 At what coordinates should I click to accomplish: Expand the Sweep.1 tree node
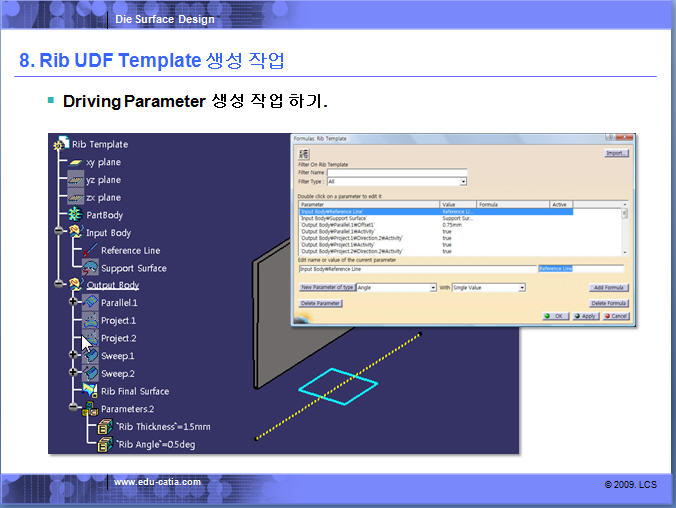point(73,356)
